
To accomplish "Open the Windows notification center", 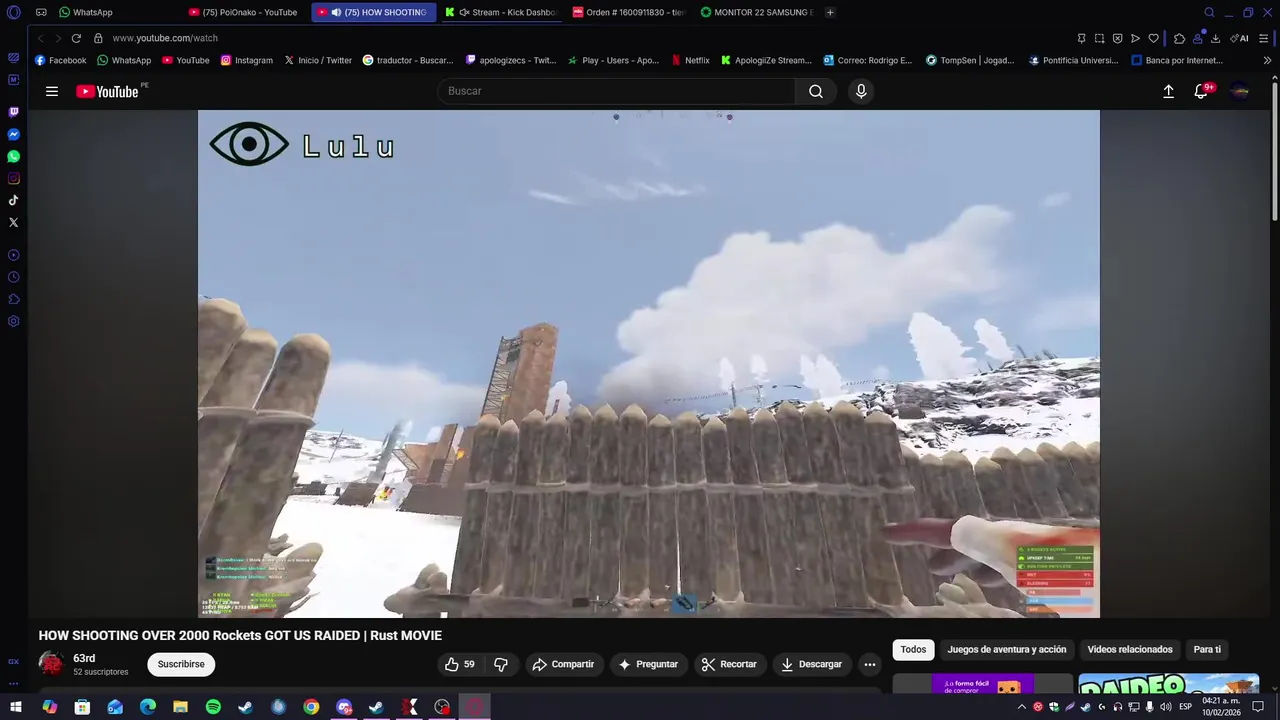I will point(1259,707).
